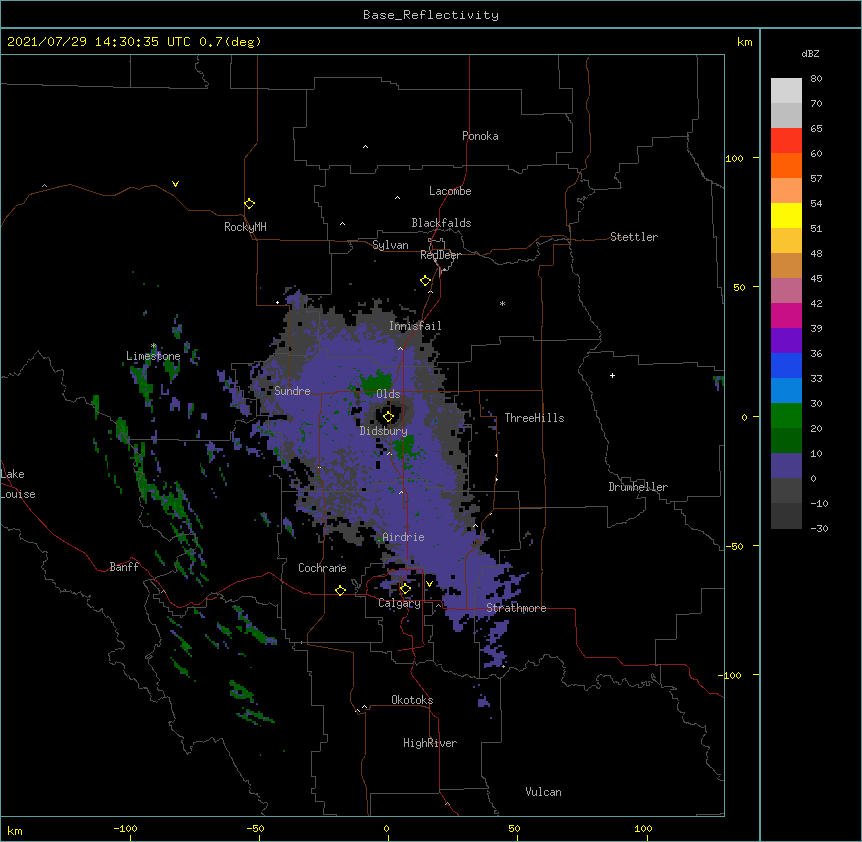This screenshot has width=862, height=842.
Task: Pick the red 60-65 dBZ legend swatch
Action: coord(786,141)
